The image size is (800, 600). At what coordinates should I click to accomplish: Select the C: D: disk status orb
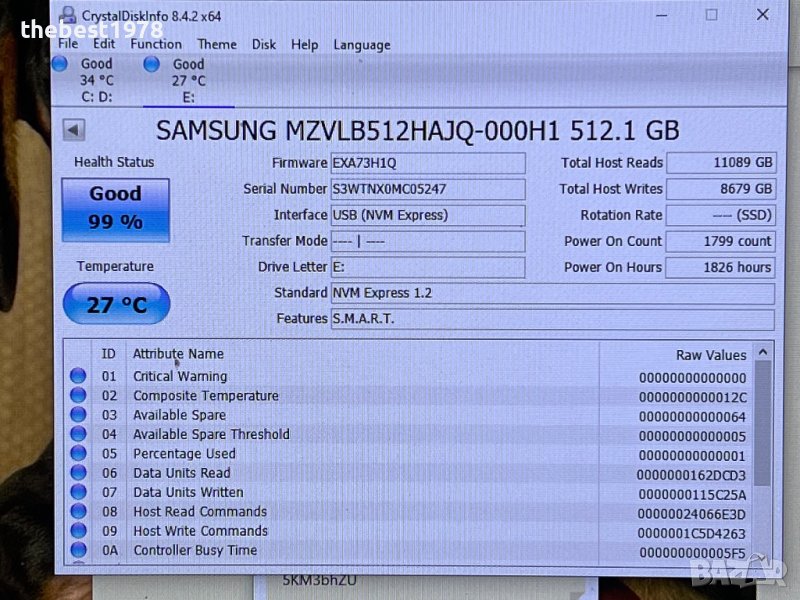point(60,64)
